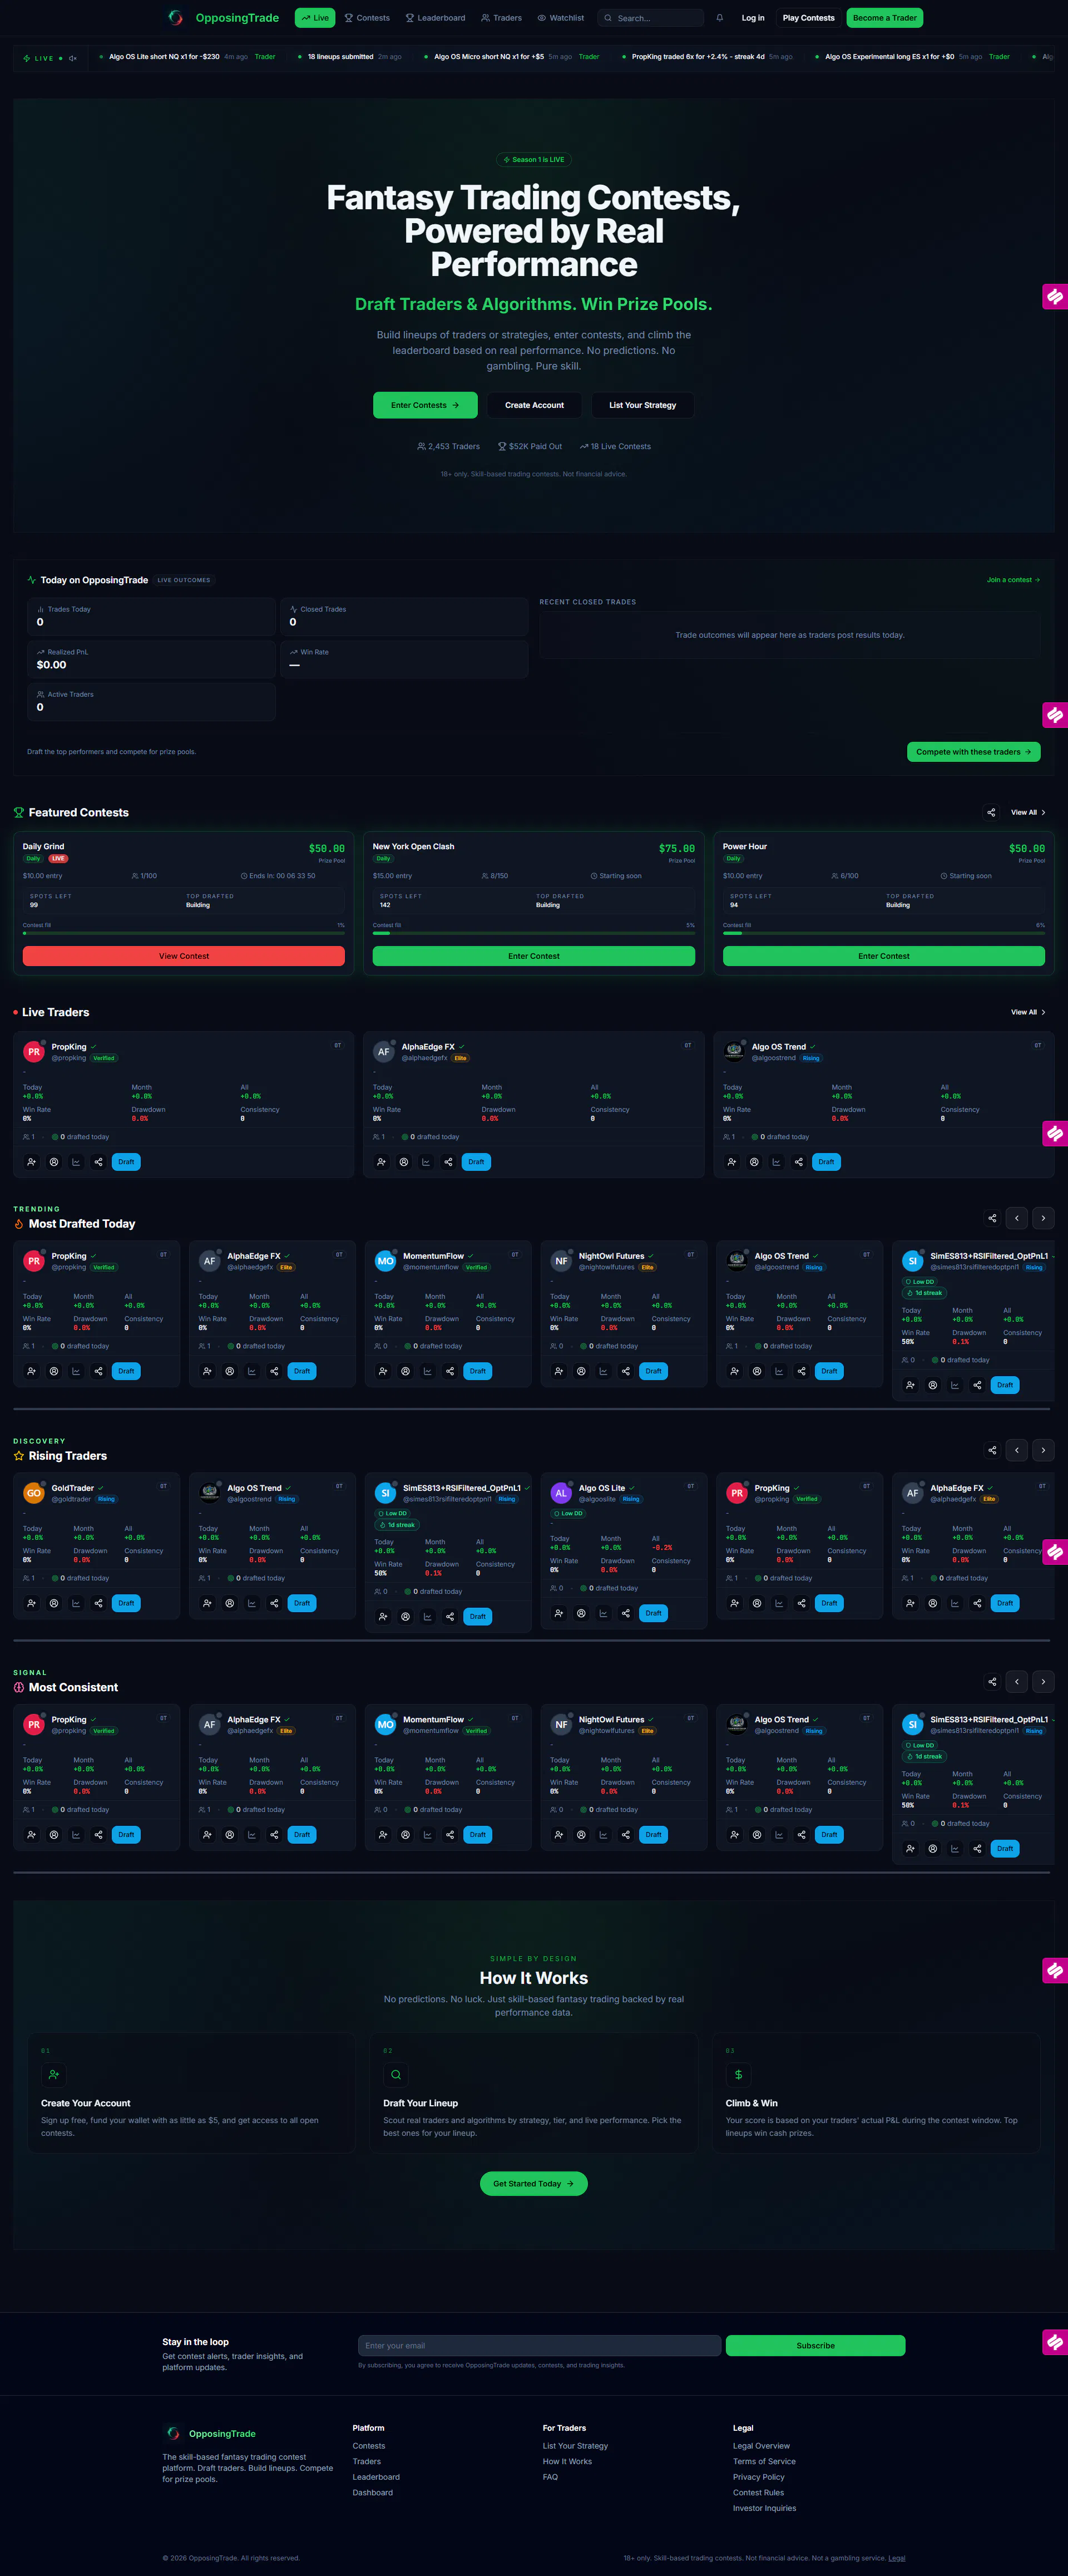The height and width of the screenshot is (2576, 1068).
Task: Mute the live ticker sound
Action: 73,58
